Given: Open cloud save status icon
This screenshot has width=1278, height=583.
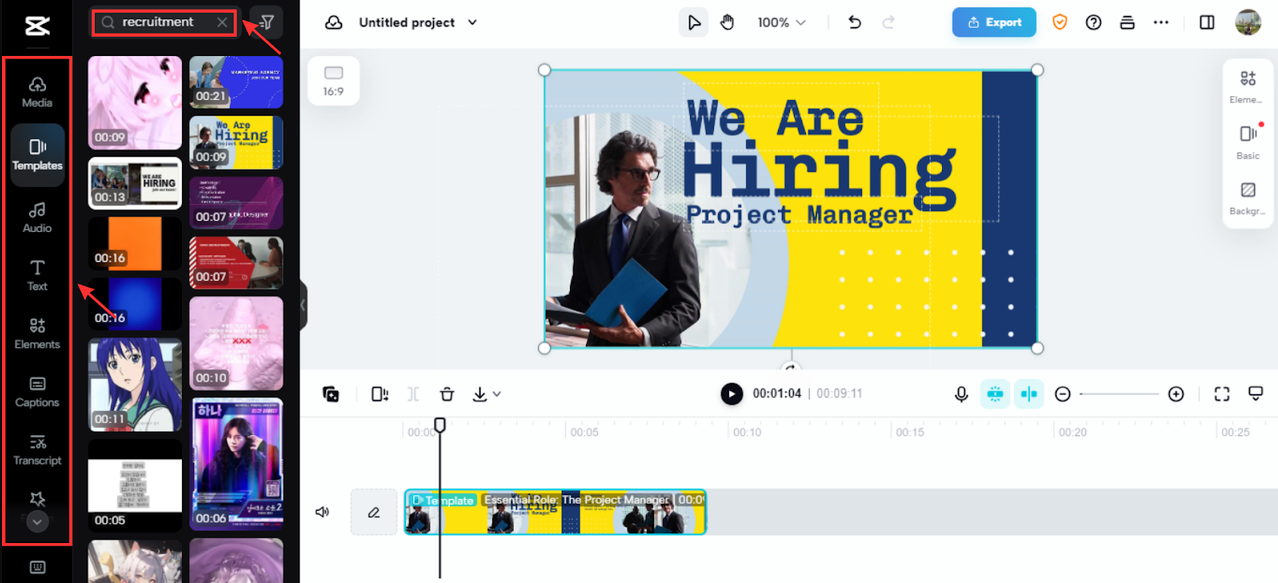Looking at the screenshot, I should pos(334,22).
